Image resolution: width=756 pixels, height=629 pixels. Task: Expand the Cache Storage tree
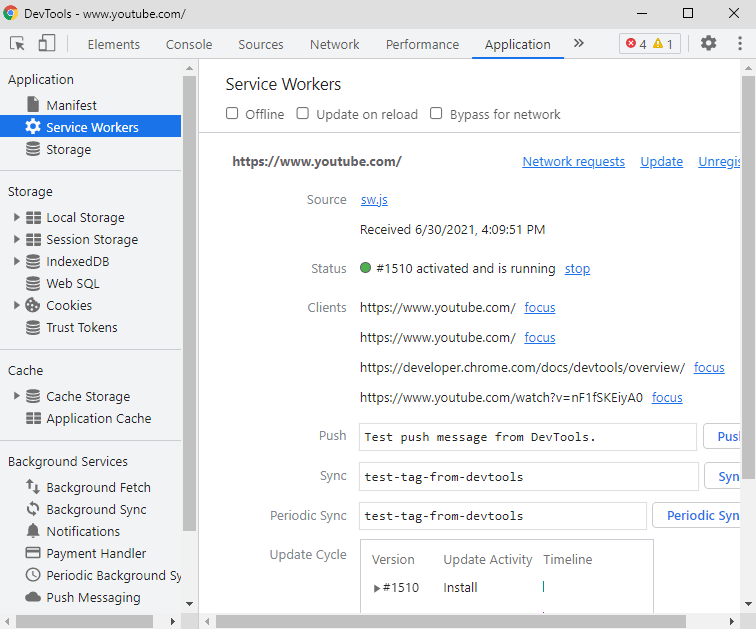tap(16, 396)
